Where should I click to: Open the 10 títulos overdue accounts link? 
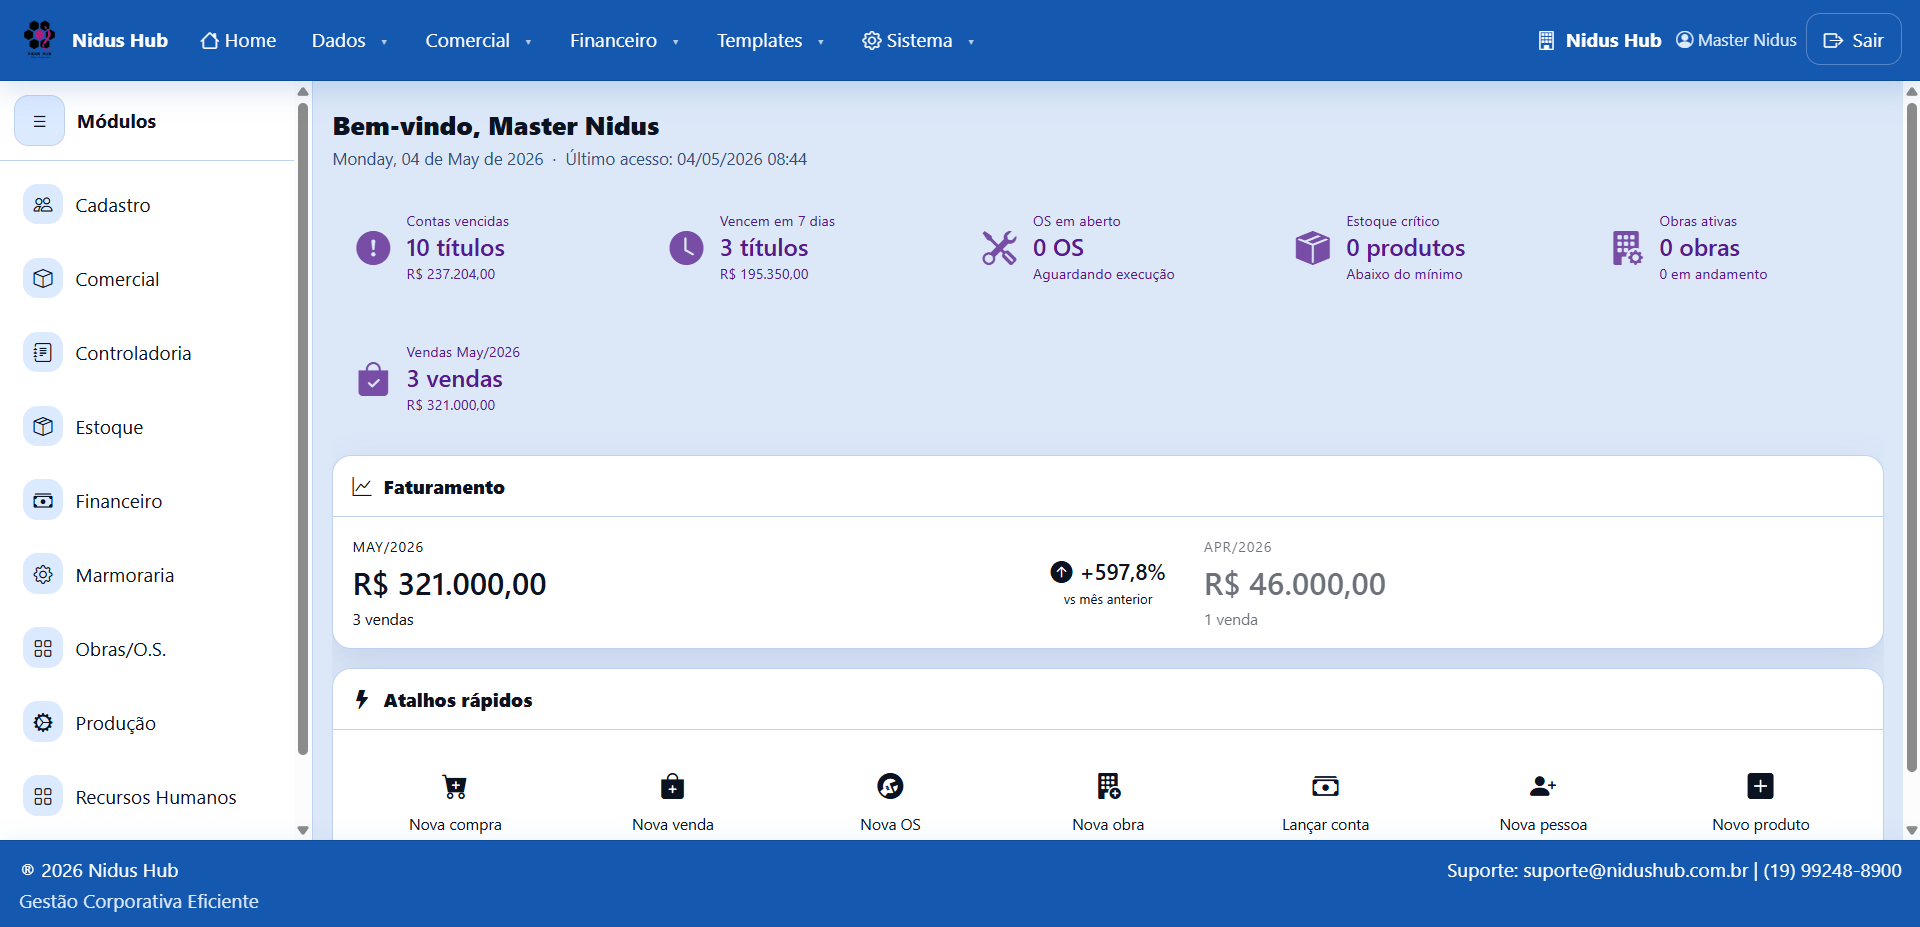455,247
